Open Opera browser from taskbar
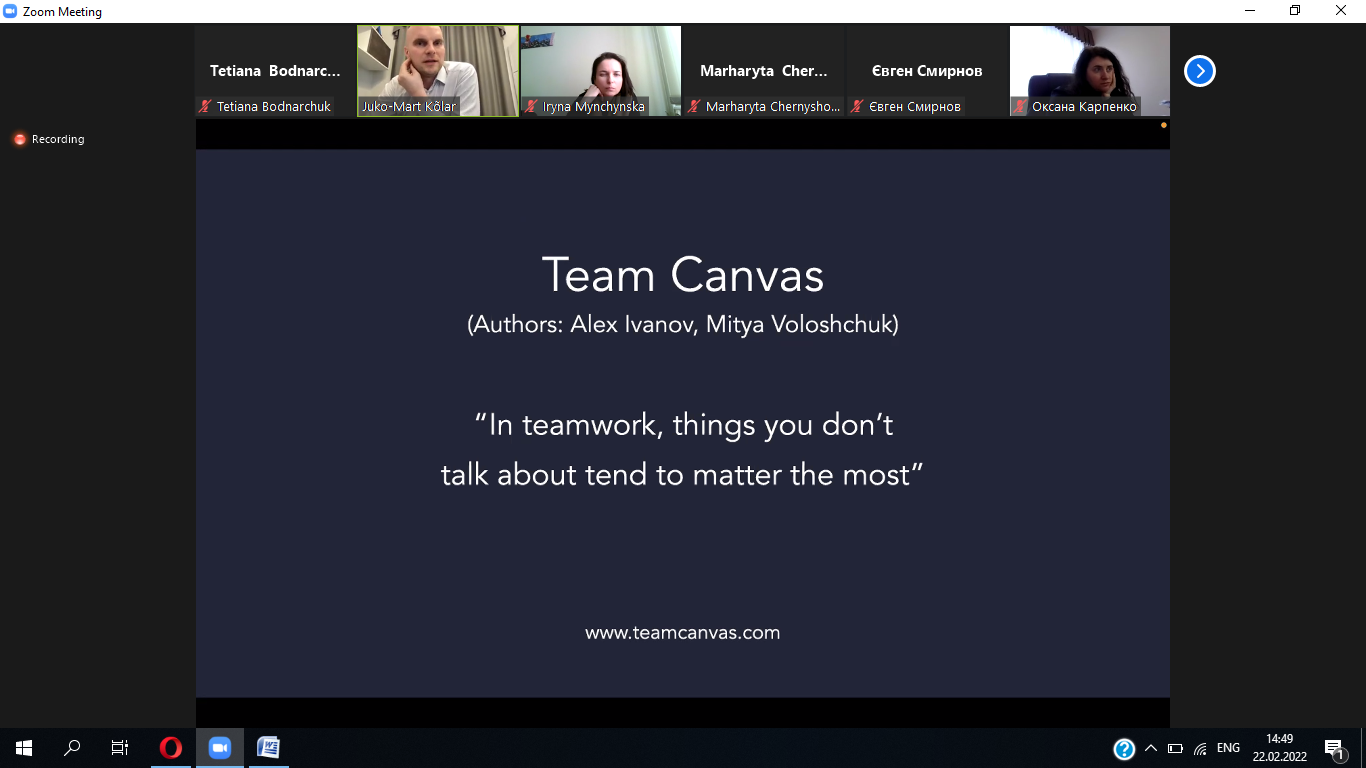This screenshot has width=1366, height=768. point(171,747)
